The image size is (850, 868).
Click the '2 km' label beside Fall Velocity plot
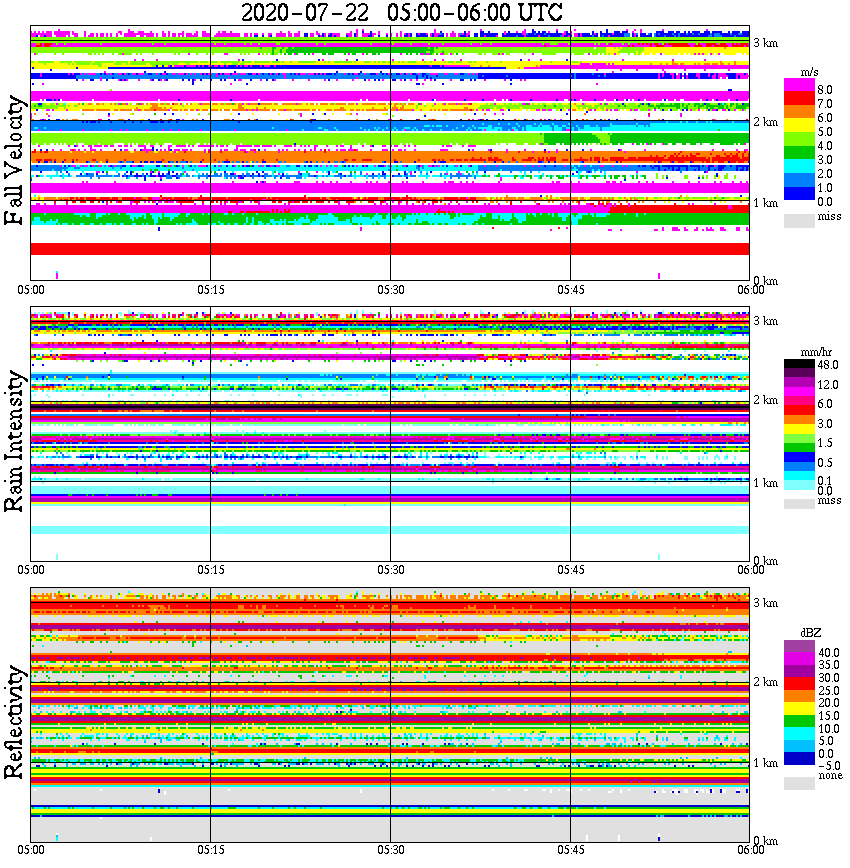pos(765,122)
